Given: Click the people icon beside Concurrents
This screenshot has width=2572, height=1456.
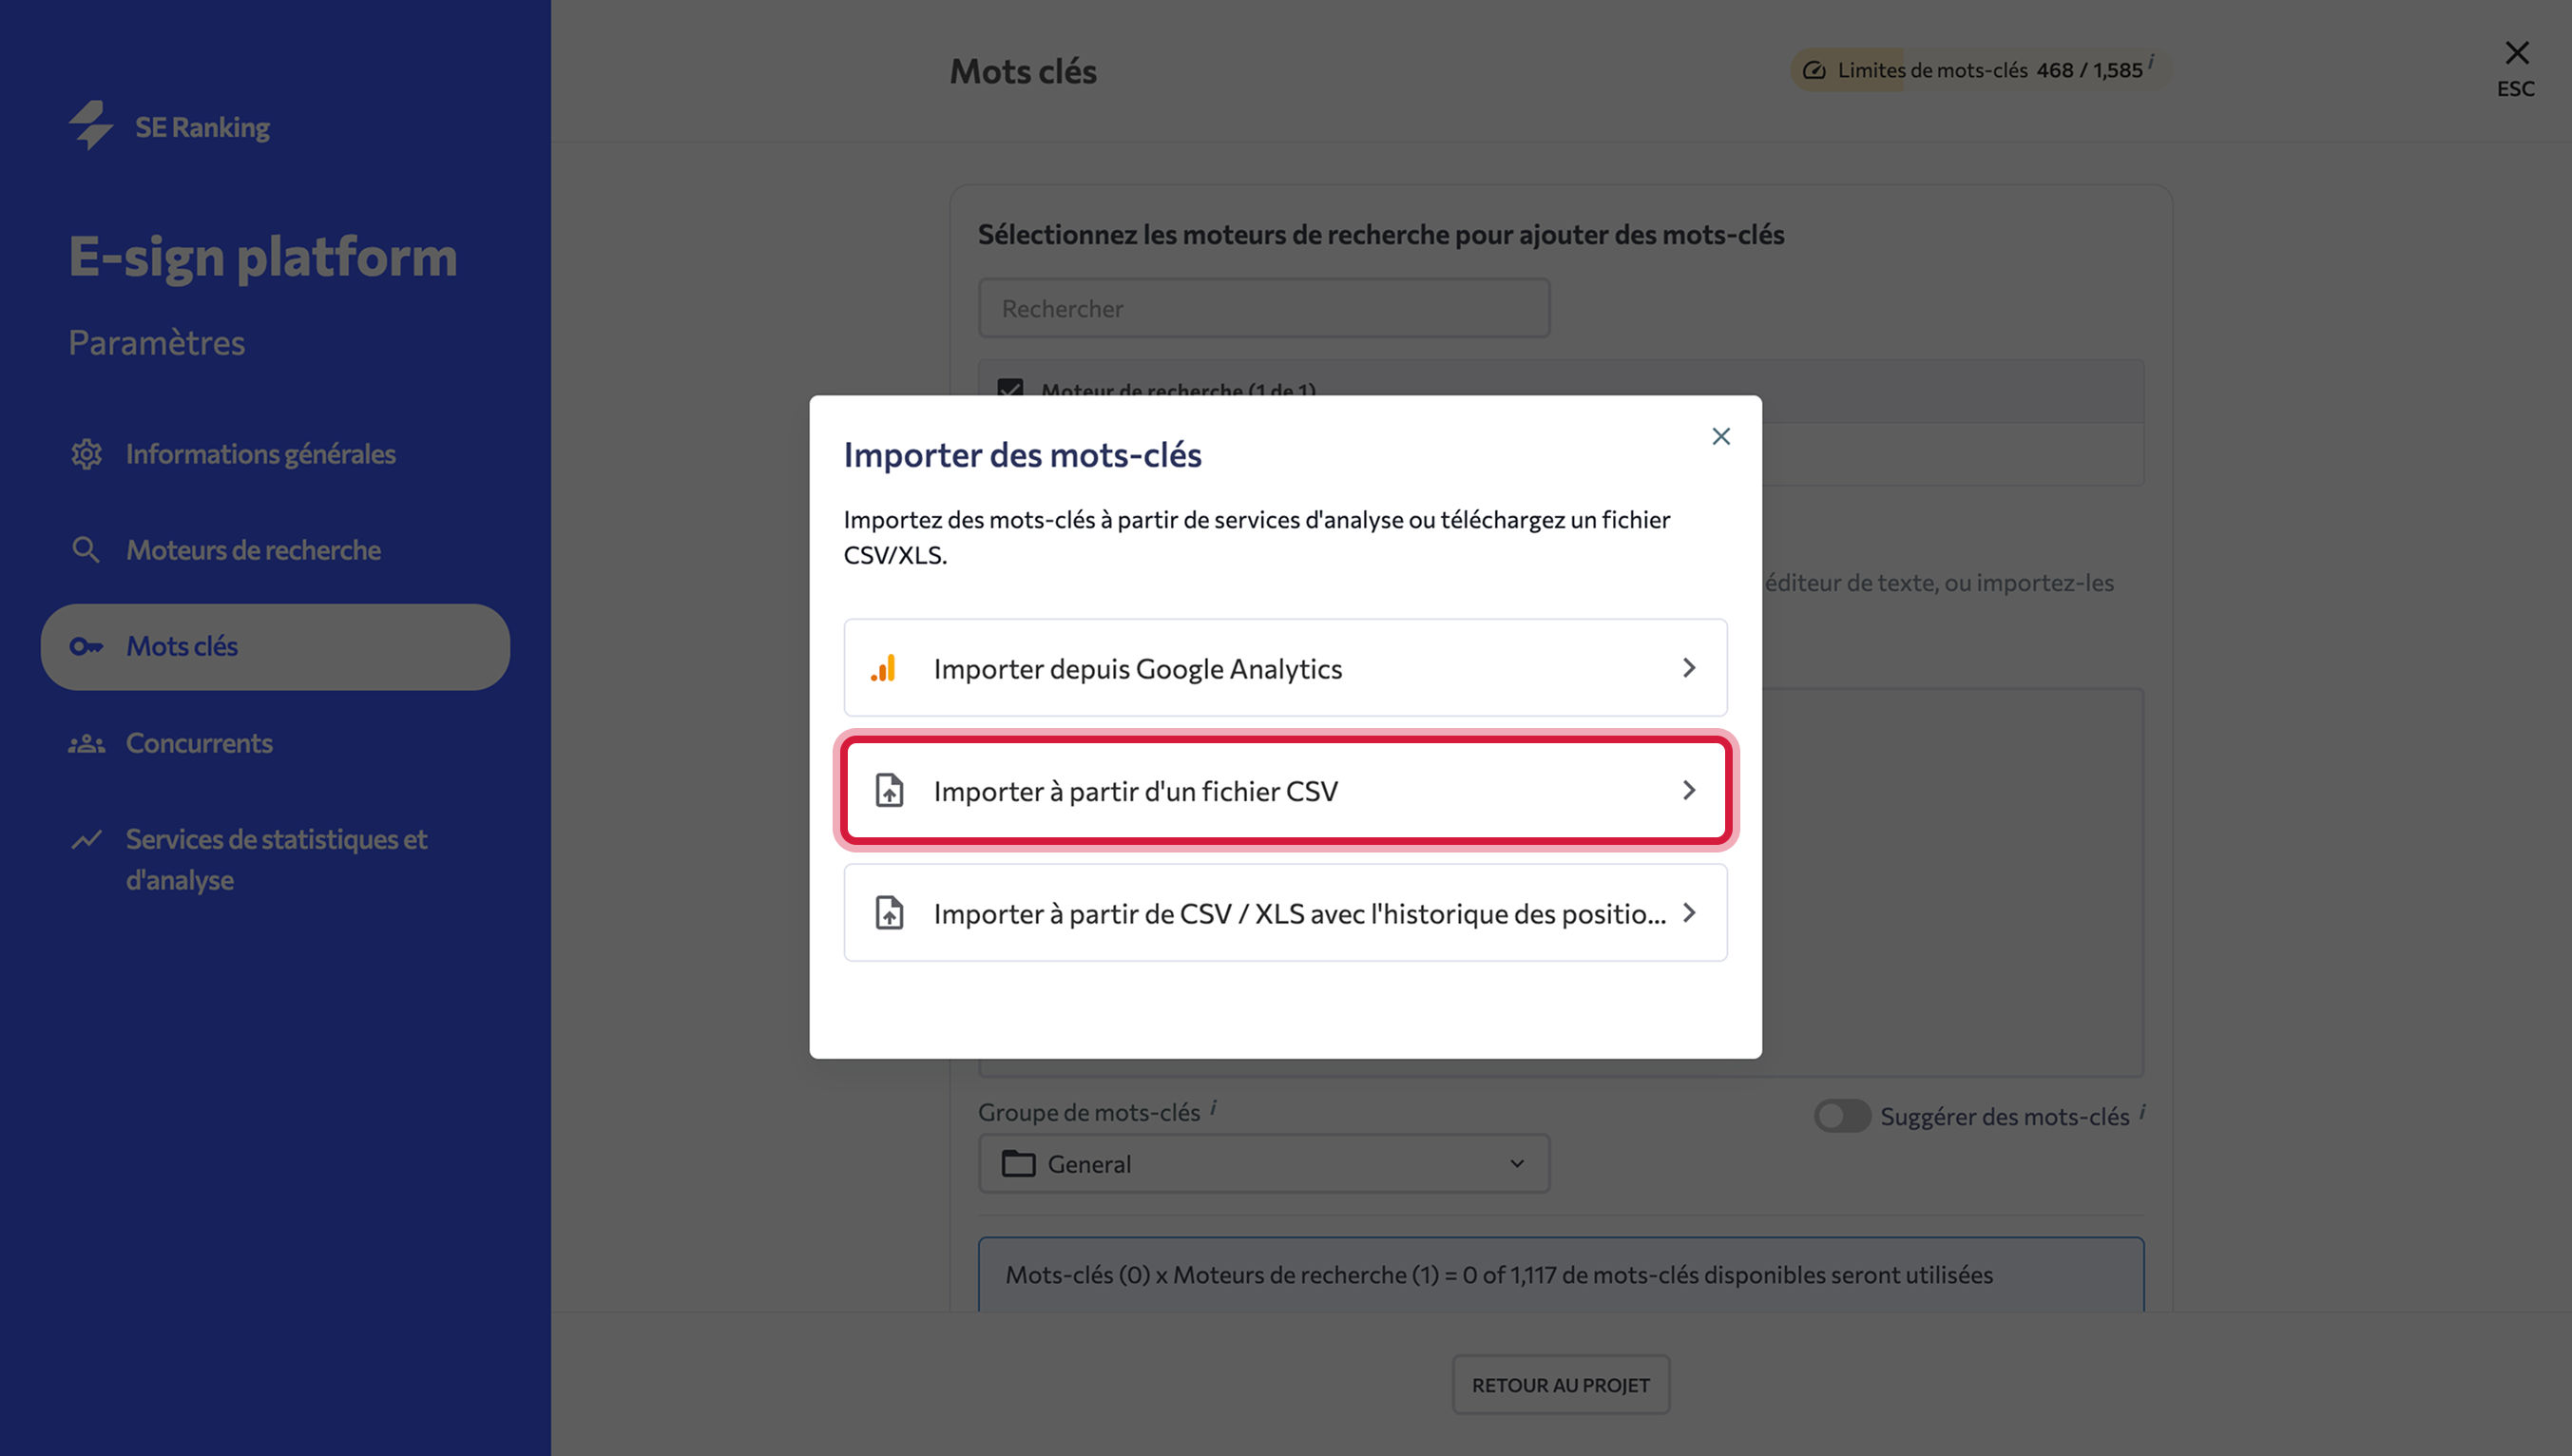Looking at the screenshot, I should click(86, 744).
